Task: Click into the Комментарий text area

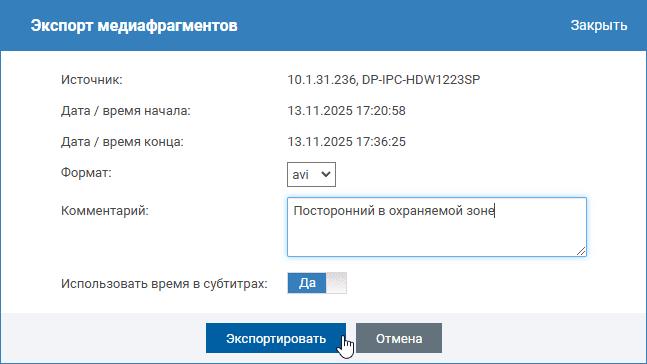Action: pos(437,227)
